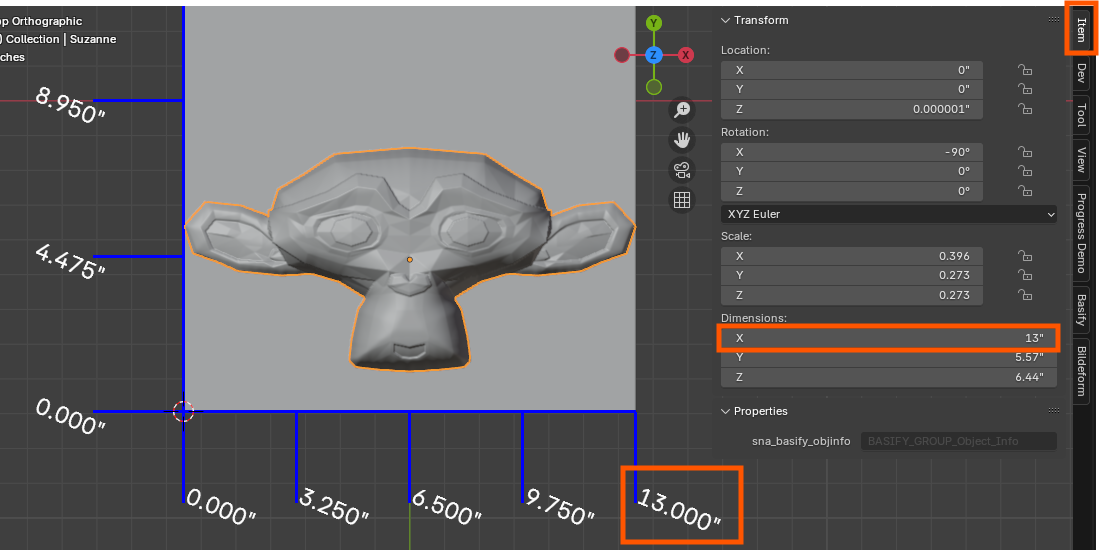This screenshot has width=1100, height=550.
Task: Click the Suzanne object origin dot
Action: coord(410,260)
